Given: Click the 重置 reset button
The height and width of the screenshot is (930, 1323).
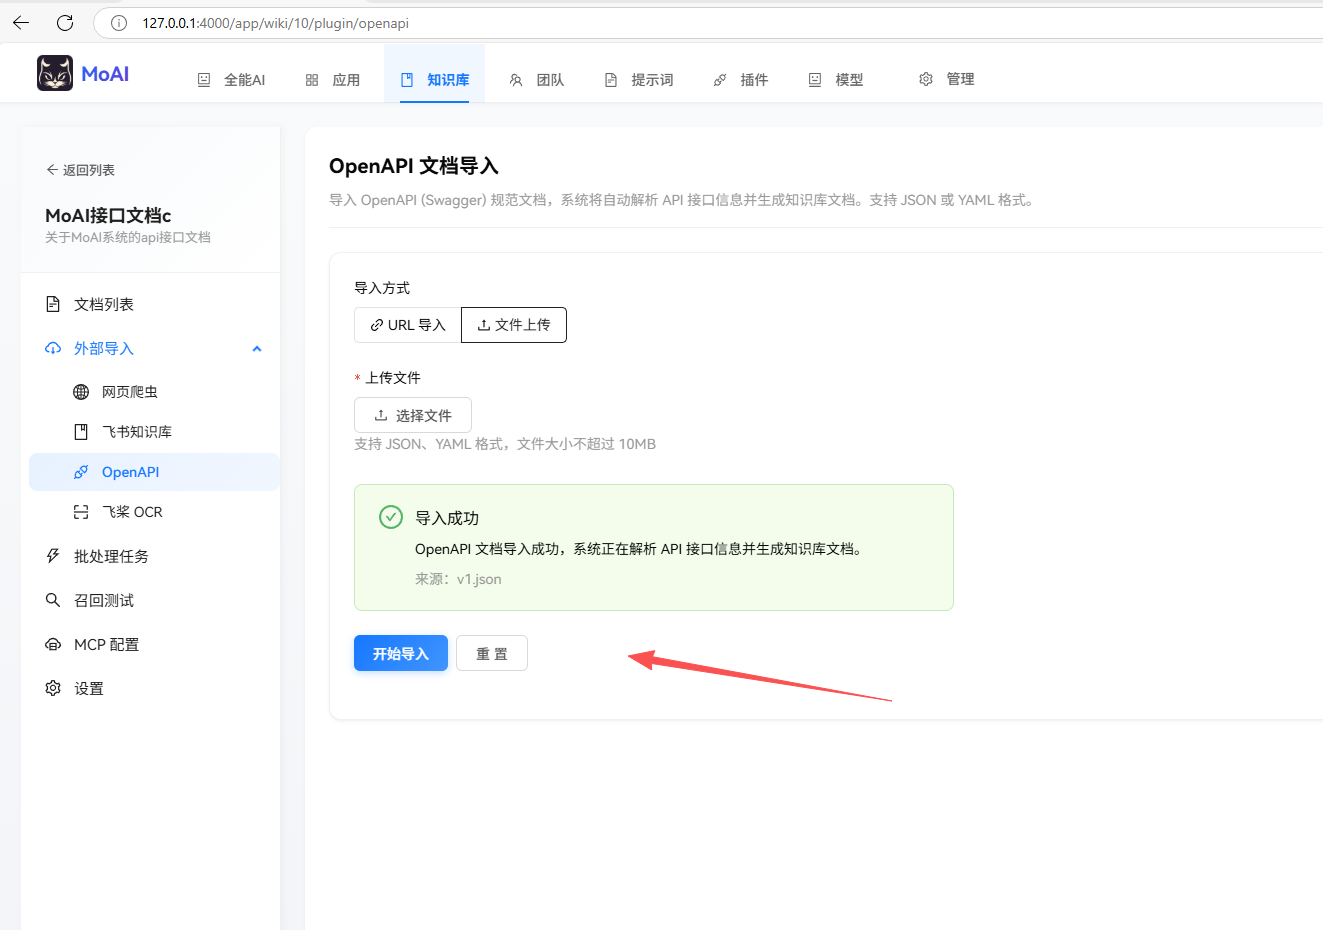Looking at the screenshot, I should coord(491,654).
